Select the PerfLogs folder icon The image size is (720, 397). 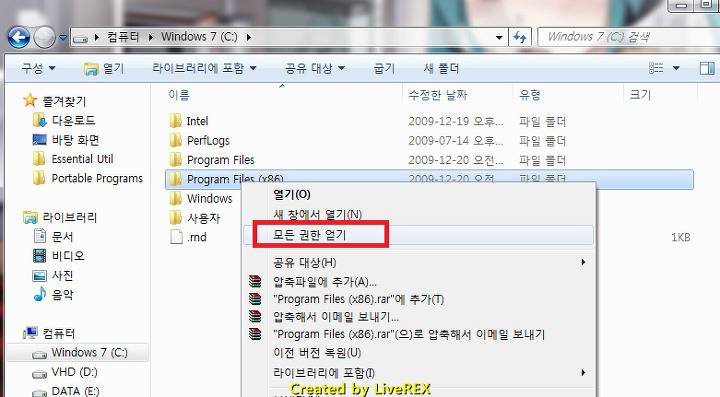click(175, 140)
